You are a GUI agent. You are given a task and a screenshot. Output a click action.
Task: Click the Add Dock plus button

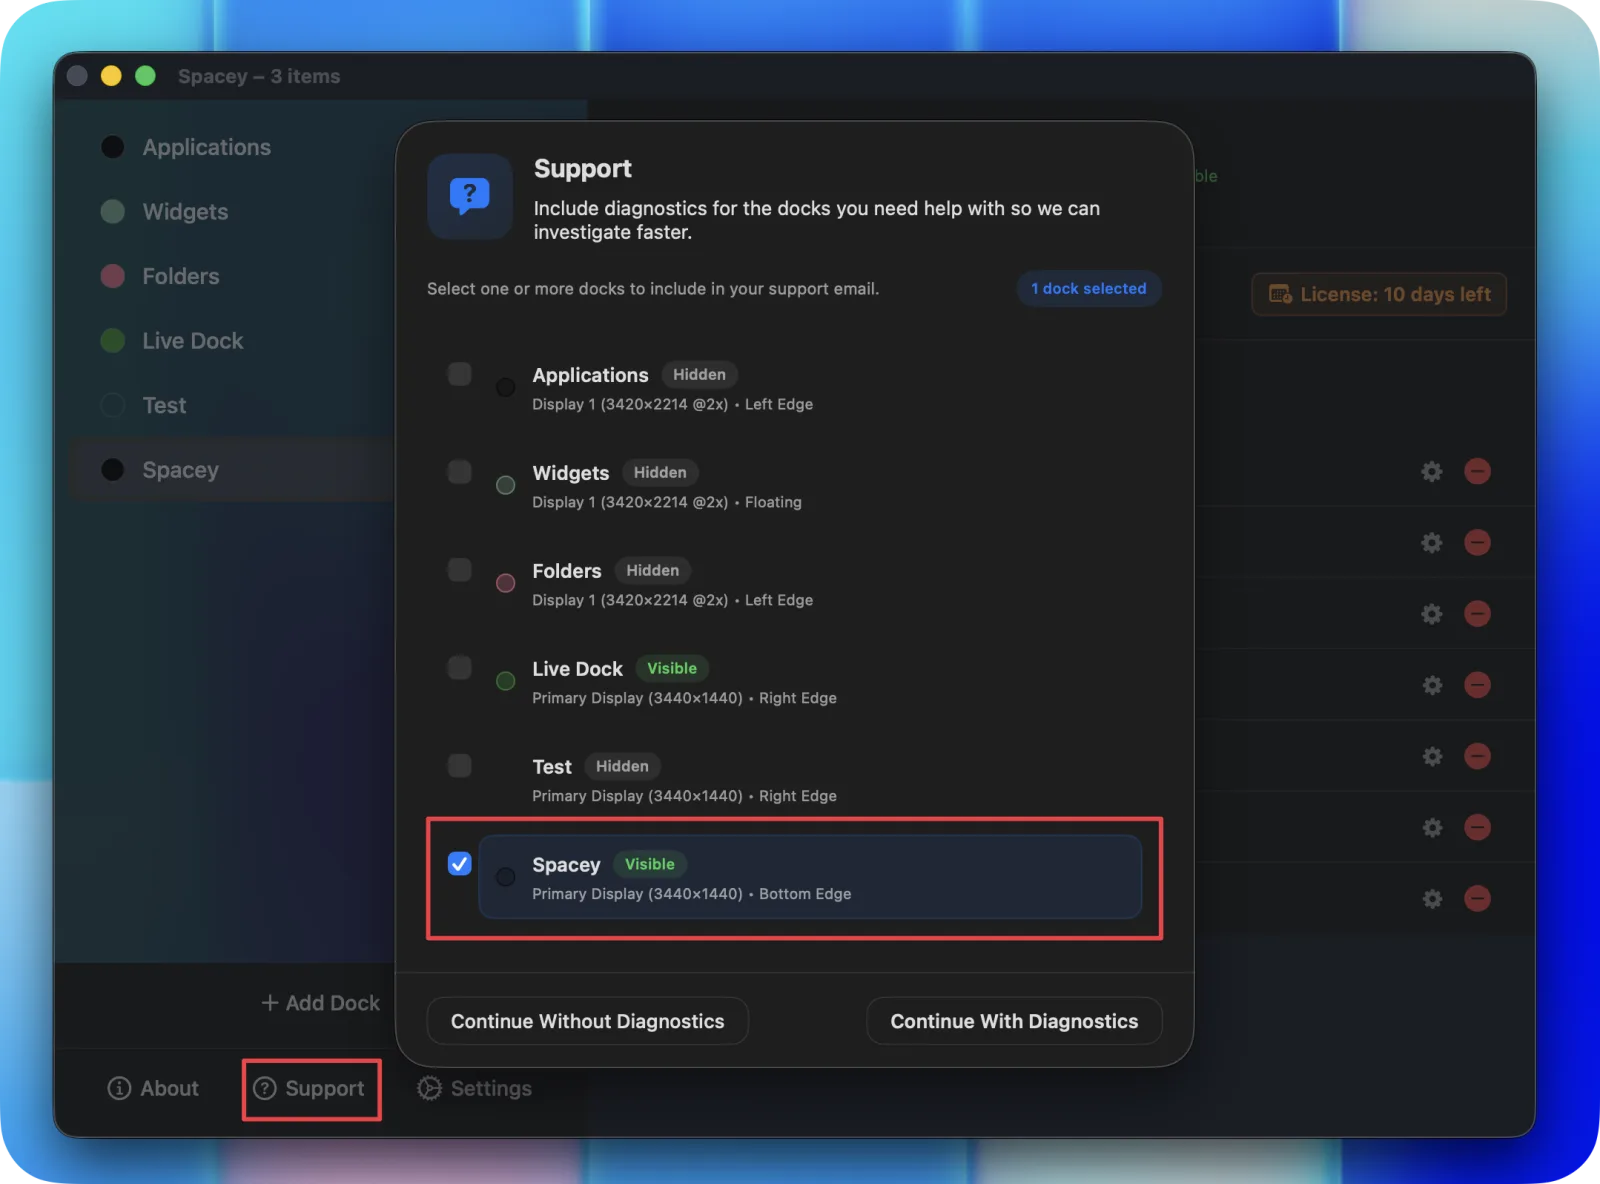[320, 1003]
